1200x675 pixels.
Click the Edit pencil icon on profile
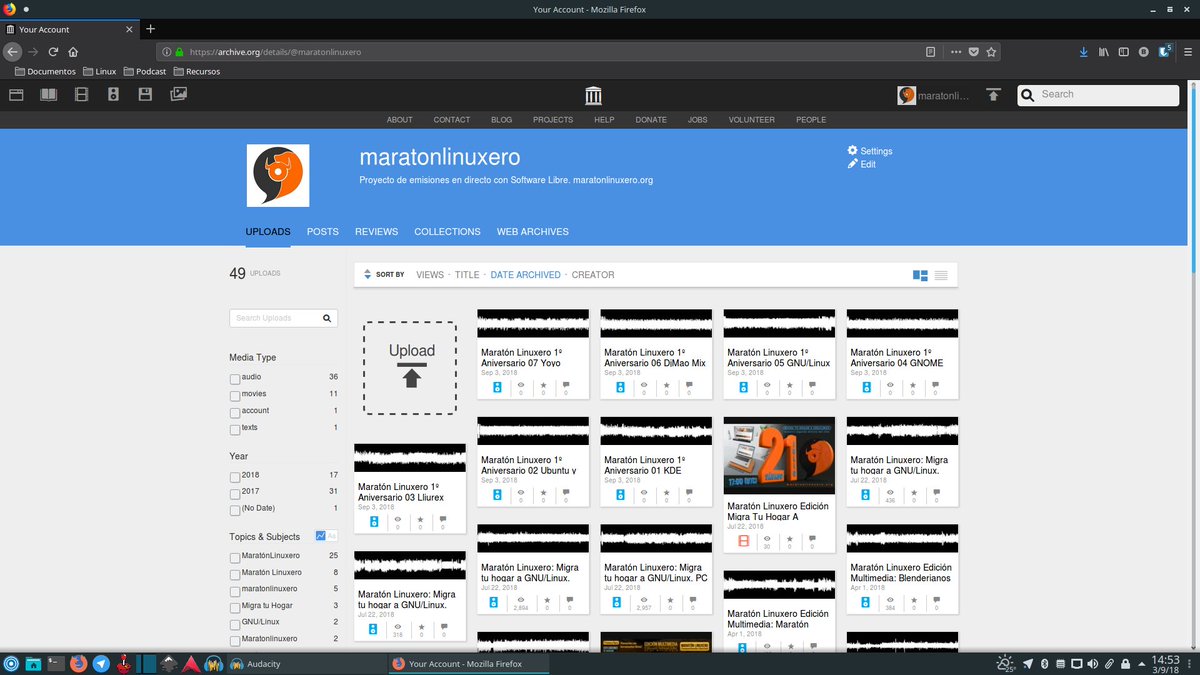coord(852,164)
